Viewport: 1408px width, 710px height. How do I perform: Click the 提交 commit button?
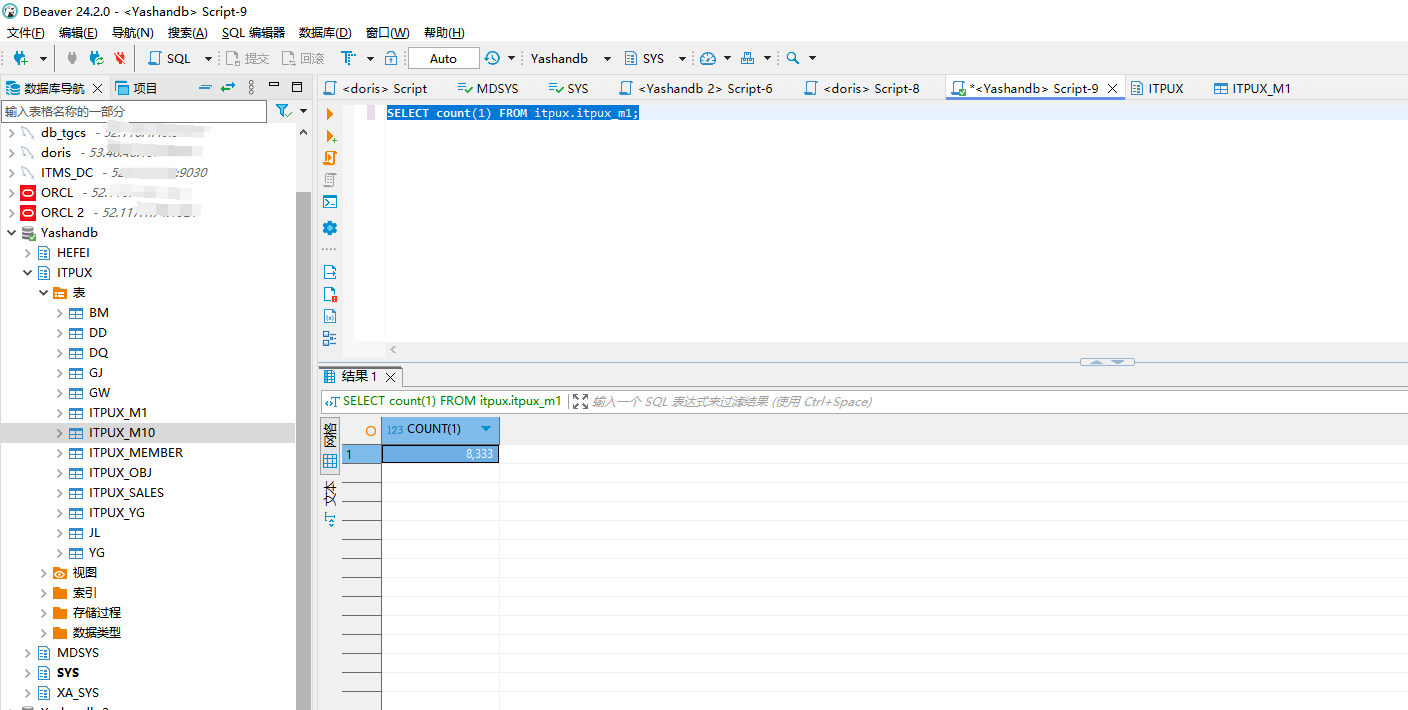pyautogui.click(x=247, y=58)
